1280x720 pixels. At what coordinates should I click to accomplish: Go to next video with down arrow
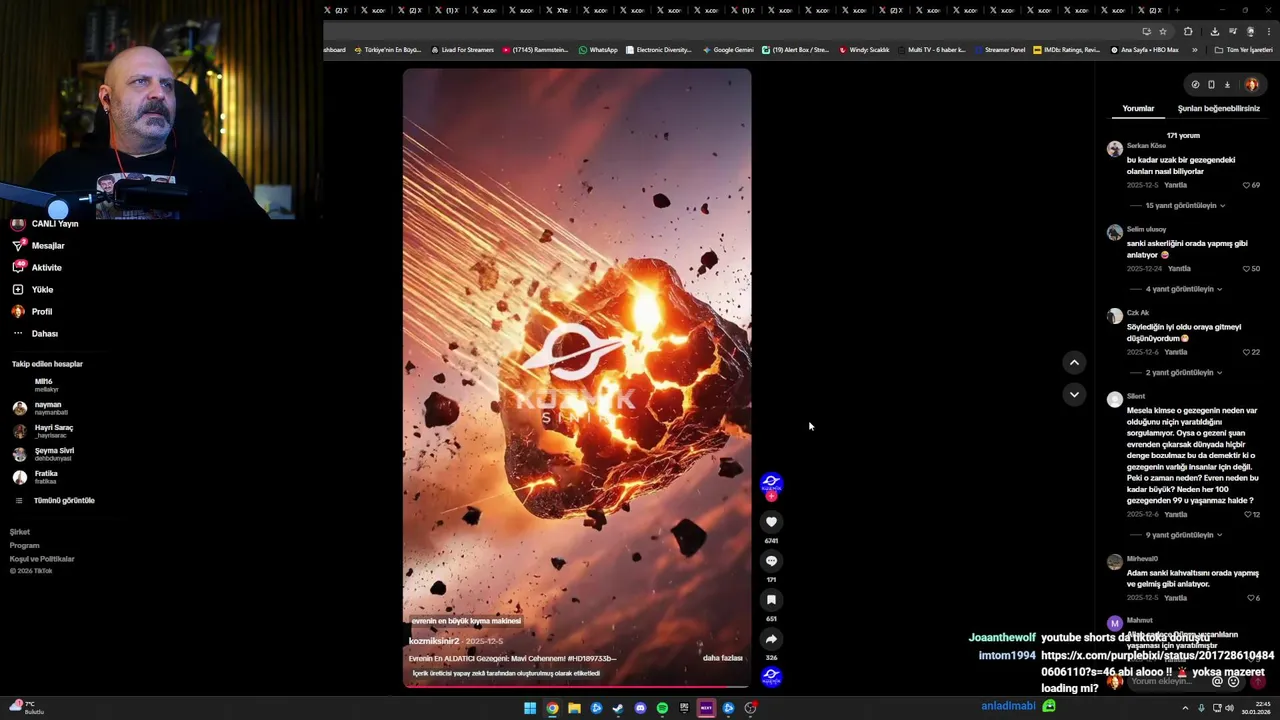[x=1074, y=395]
